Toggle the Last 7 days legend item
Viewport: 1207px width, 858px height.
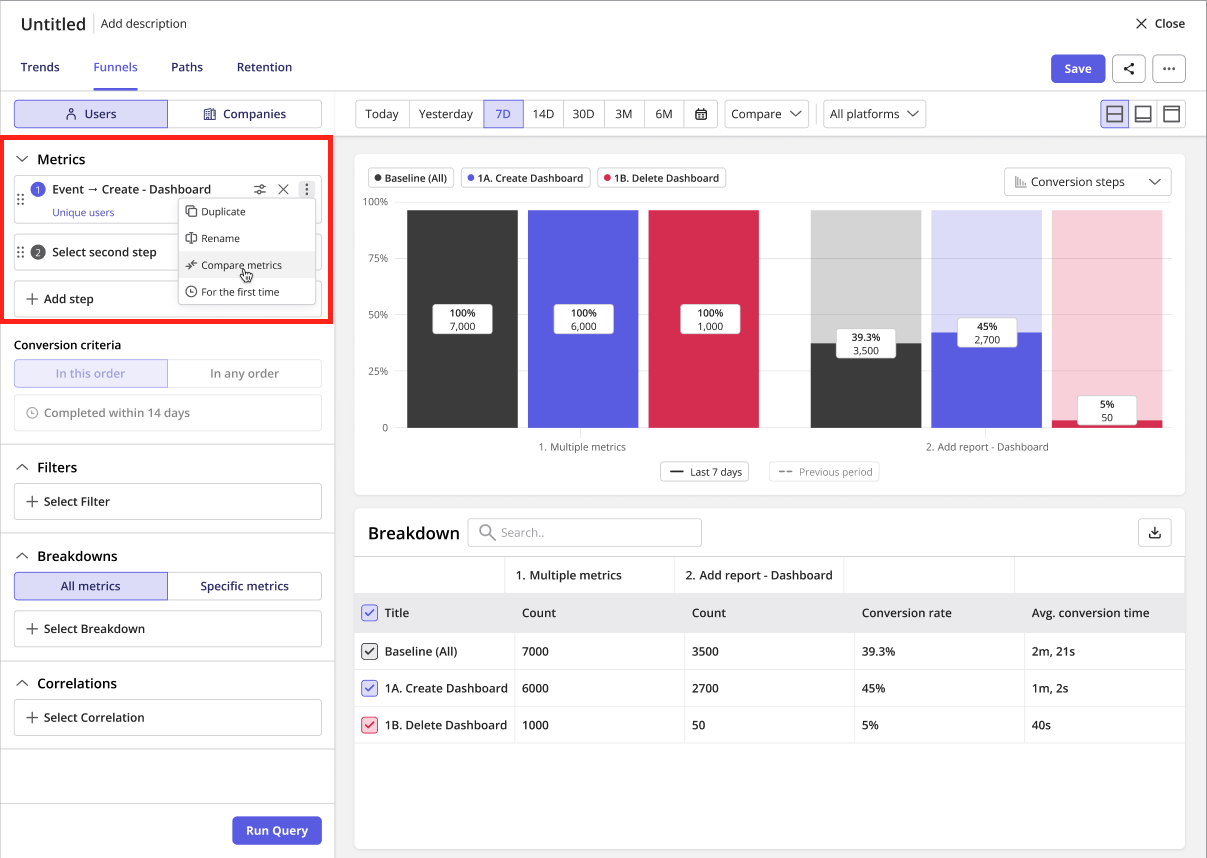705,472
